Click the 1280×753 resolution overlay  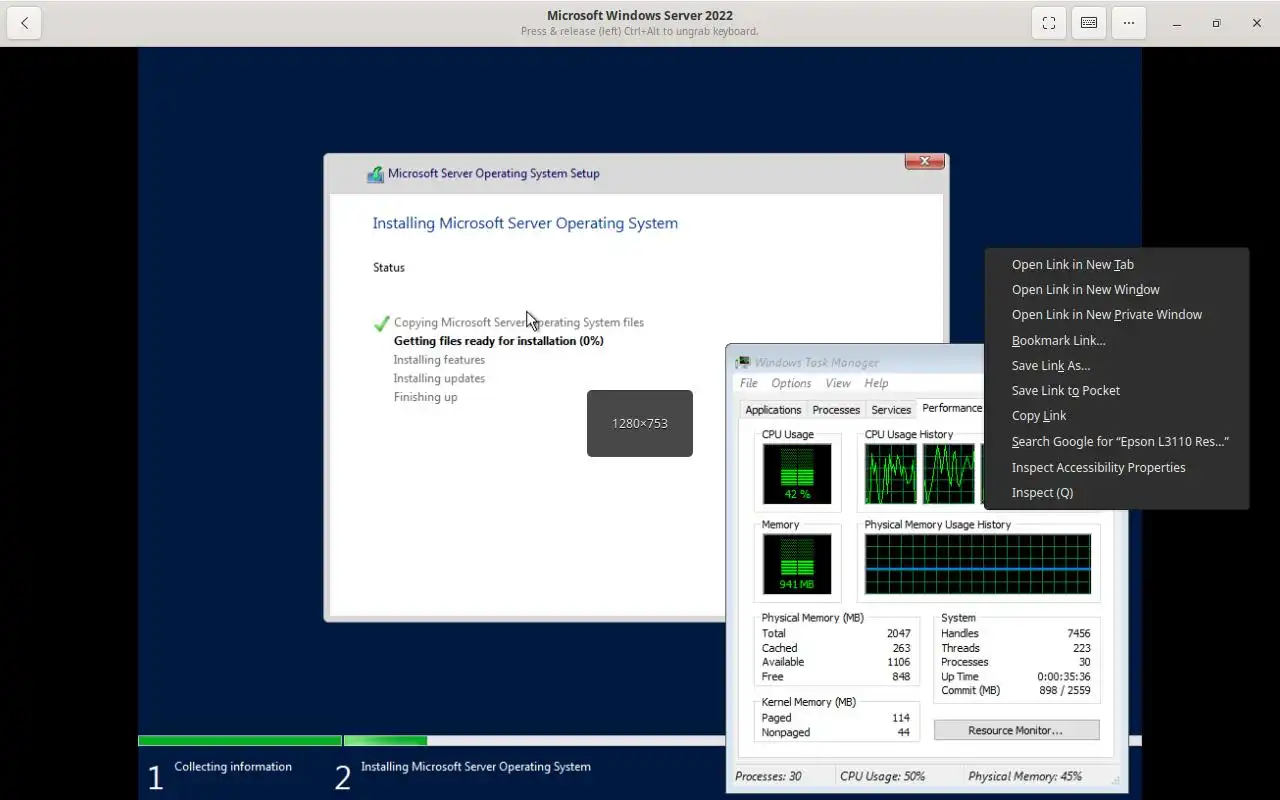pos(640,423)
